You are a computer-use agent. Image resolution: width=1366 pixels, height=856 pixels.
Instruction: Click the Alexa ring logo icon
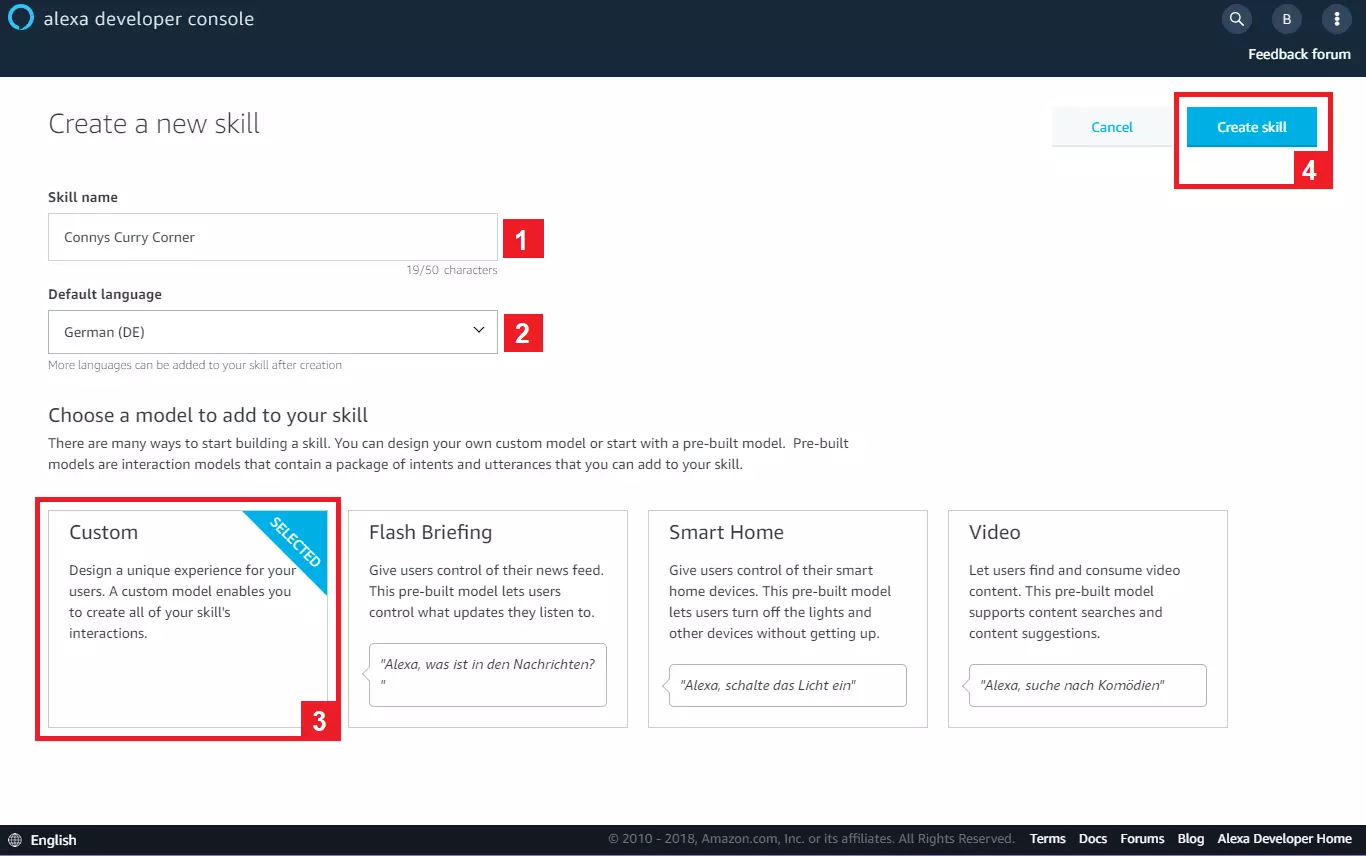point(22,18)
